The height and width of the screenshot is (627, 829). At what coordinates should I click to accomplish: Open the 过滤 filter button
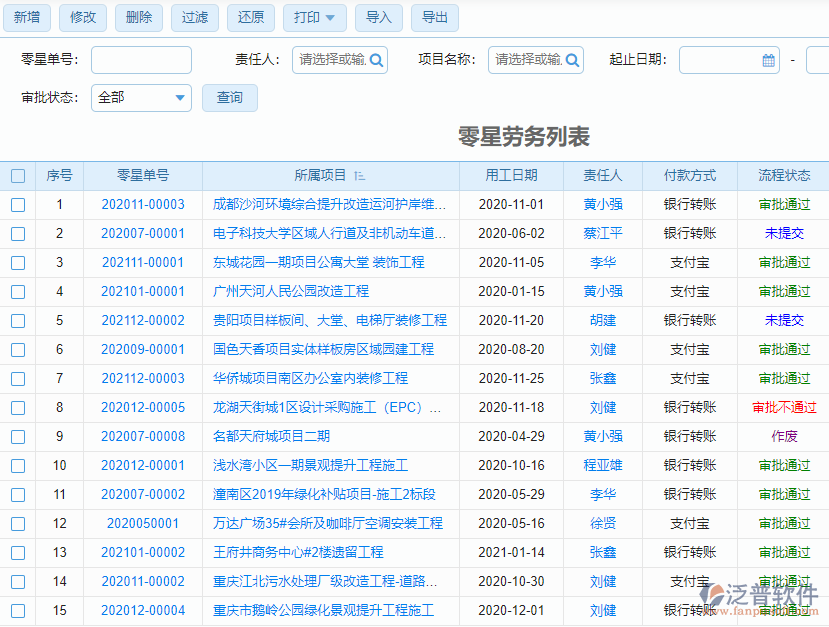(195, 18)
